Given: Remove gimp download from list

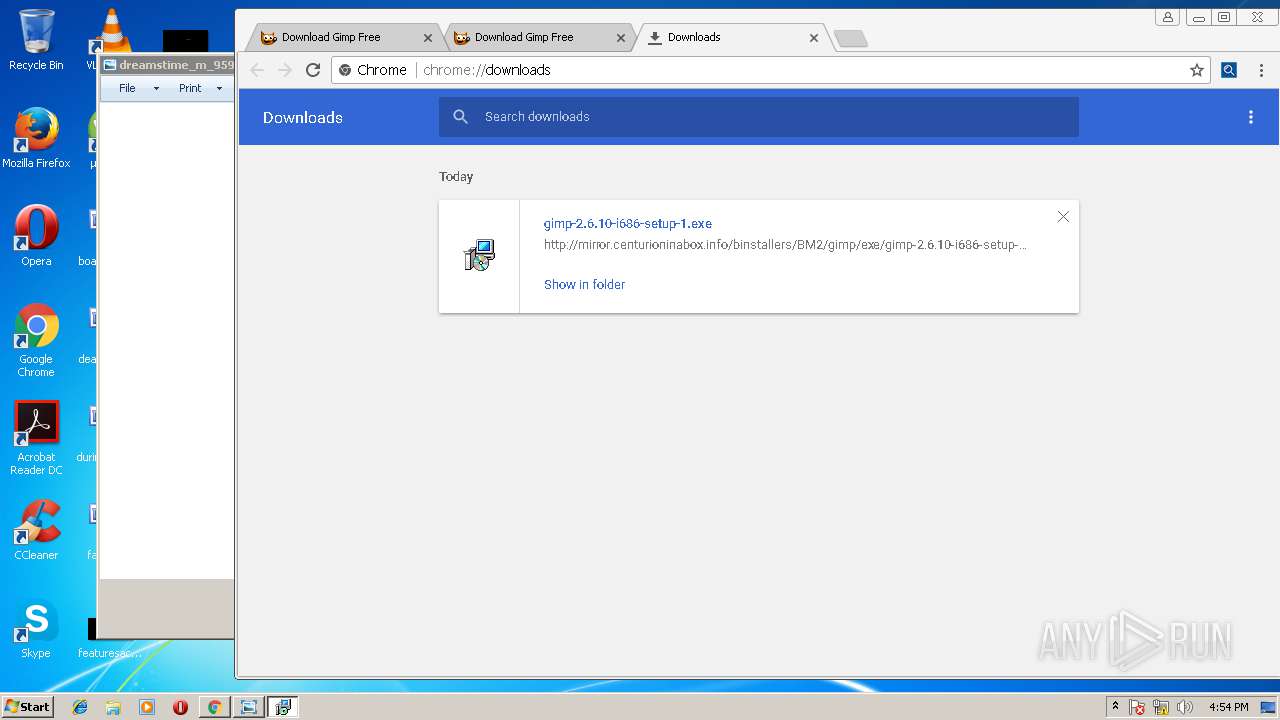Looking at the screenshot, I should (1063, 217).
